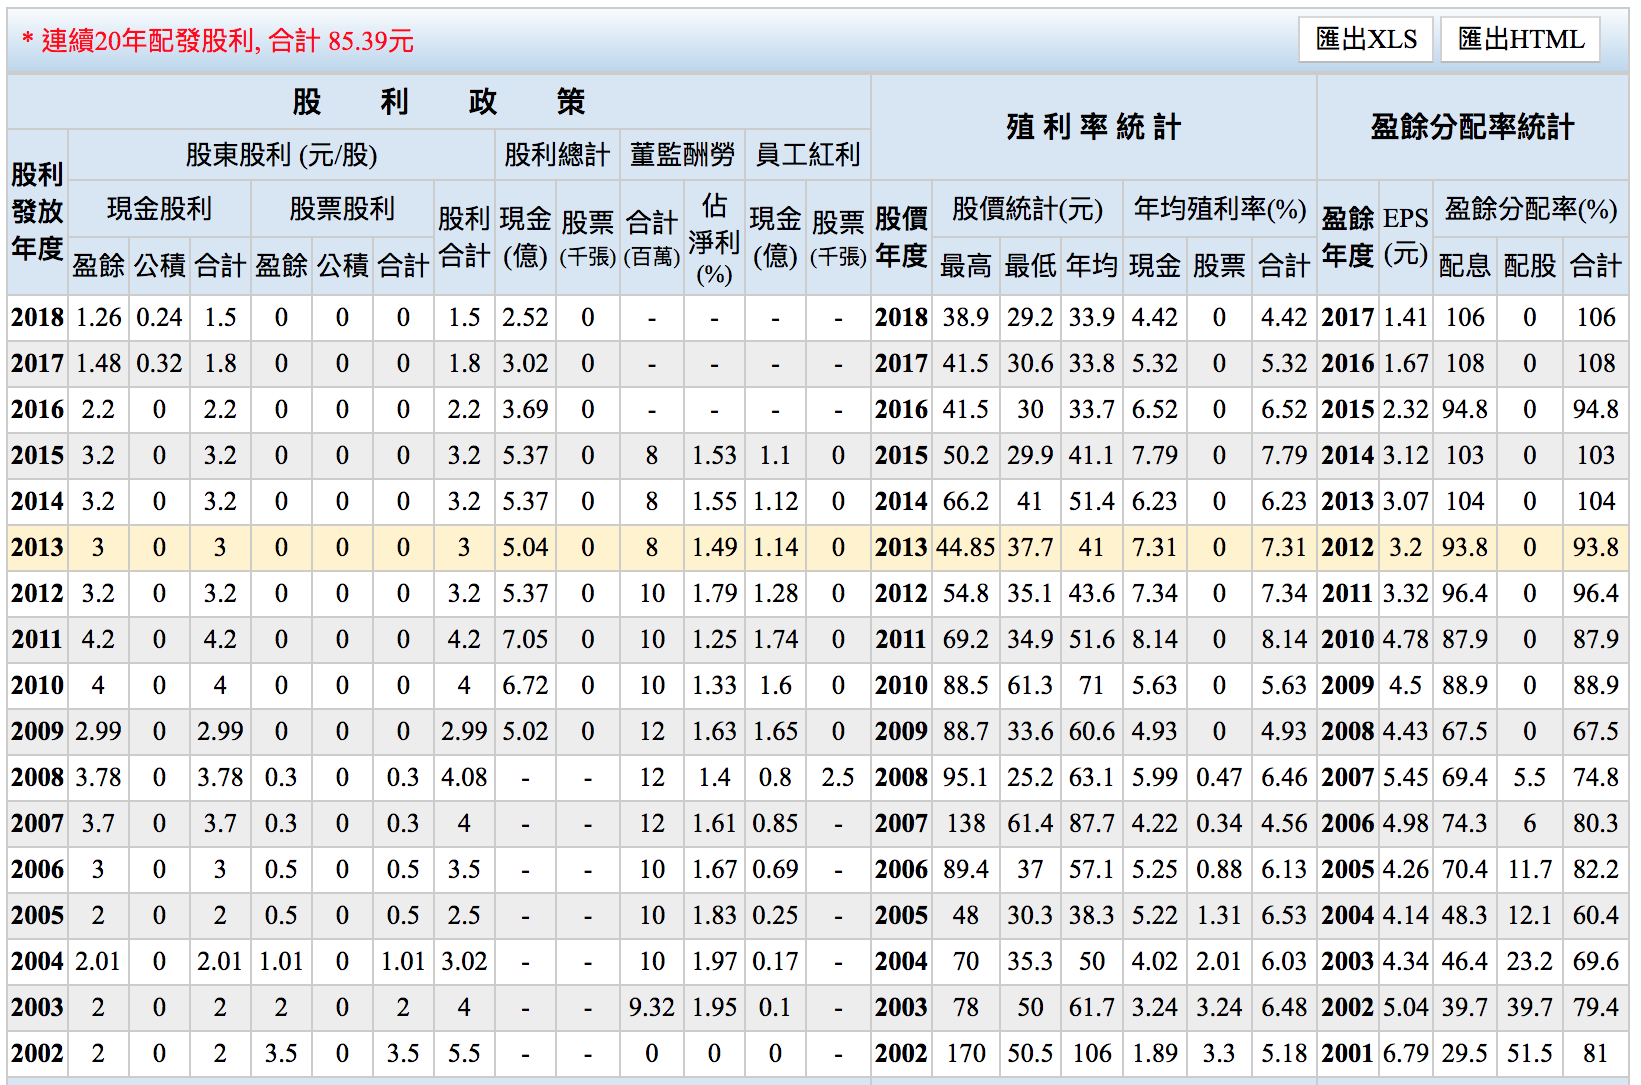Select the 44.85 highest price cell for 2013
The height and width of the screenshot is (1085, 1641).
tap(965, 548)
